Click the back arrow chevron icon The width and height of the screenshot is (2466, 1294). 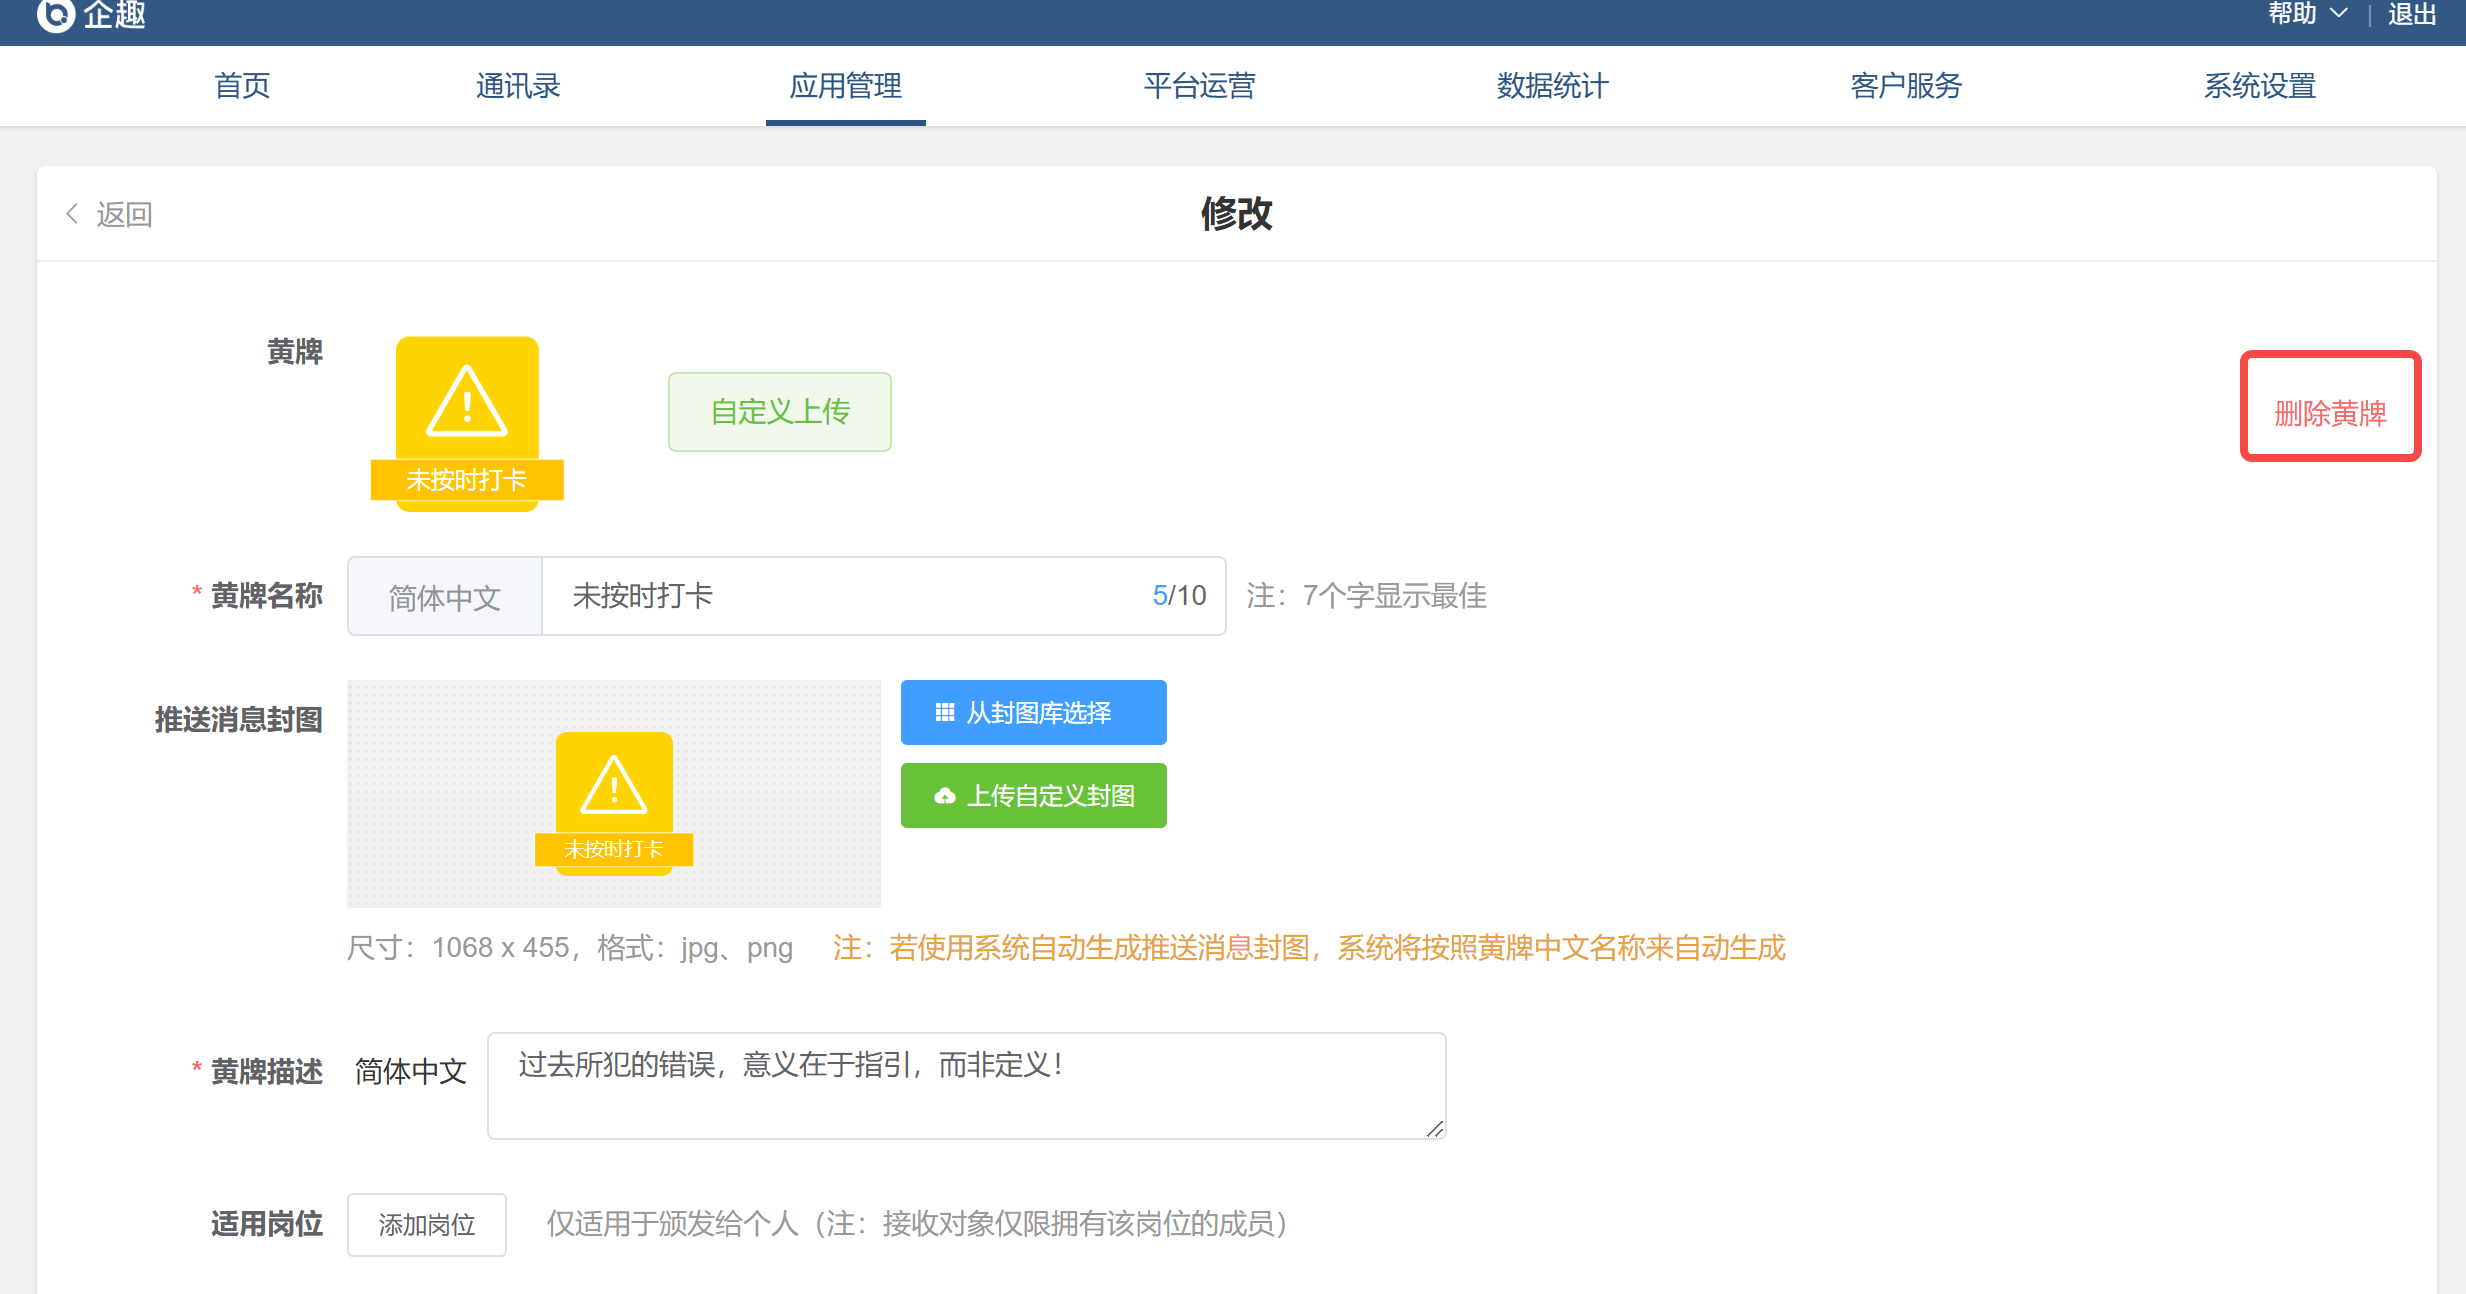pos(72,214)
